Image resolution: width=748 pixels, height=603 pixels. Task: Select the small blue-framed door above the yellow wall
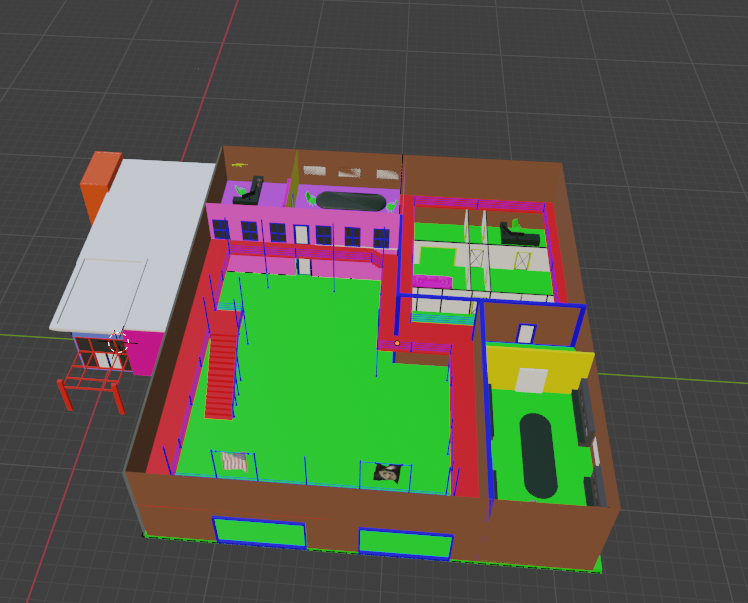526,333
